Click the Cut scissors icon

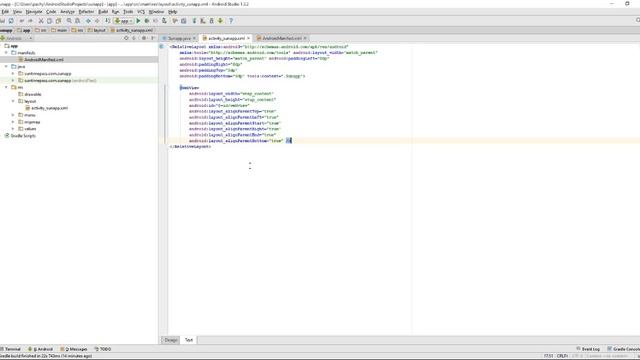tap(41, 21)
